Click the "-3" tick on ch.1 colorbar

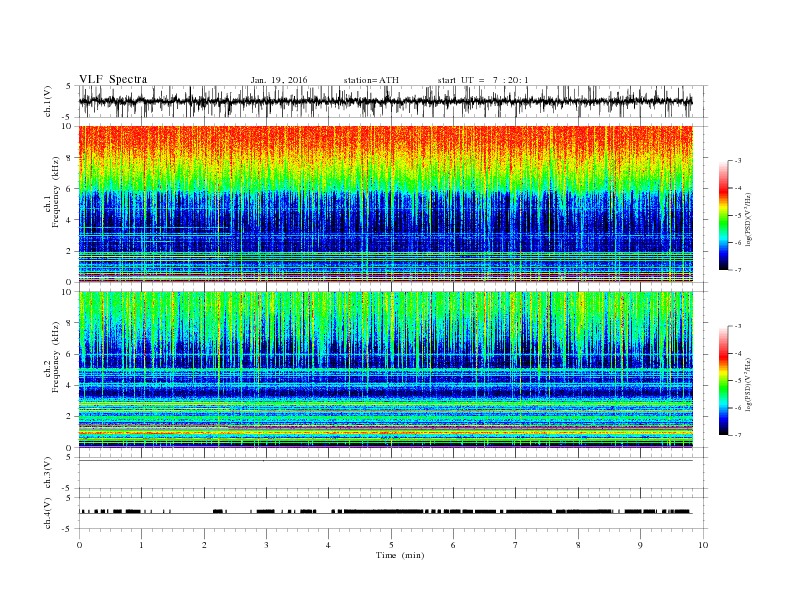[738, 161]
